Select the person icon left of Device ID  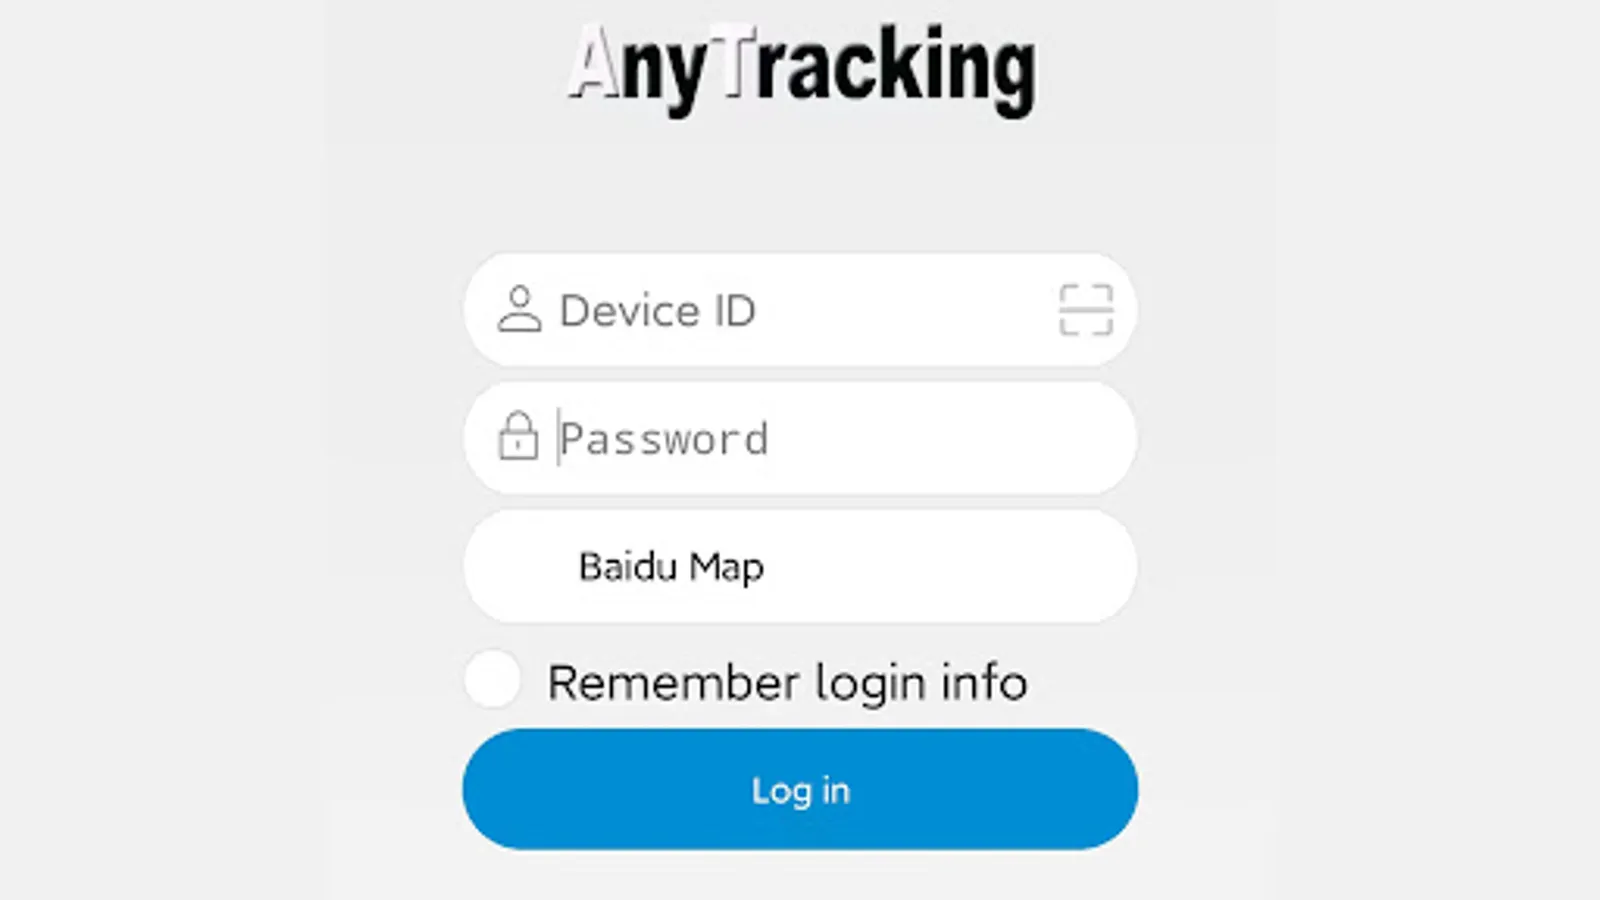pyautogui.click(x=519, y=309)
